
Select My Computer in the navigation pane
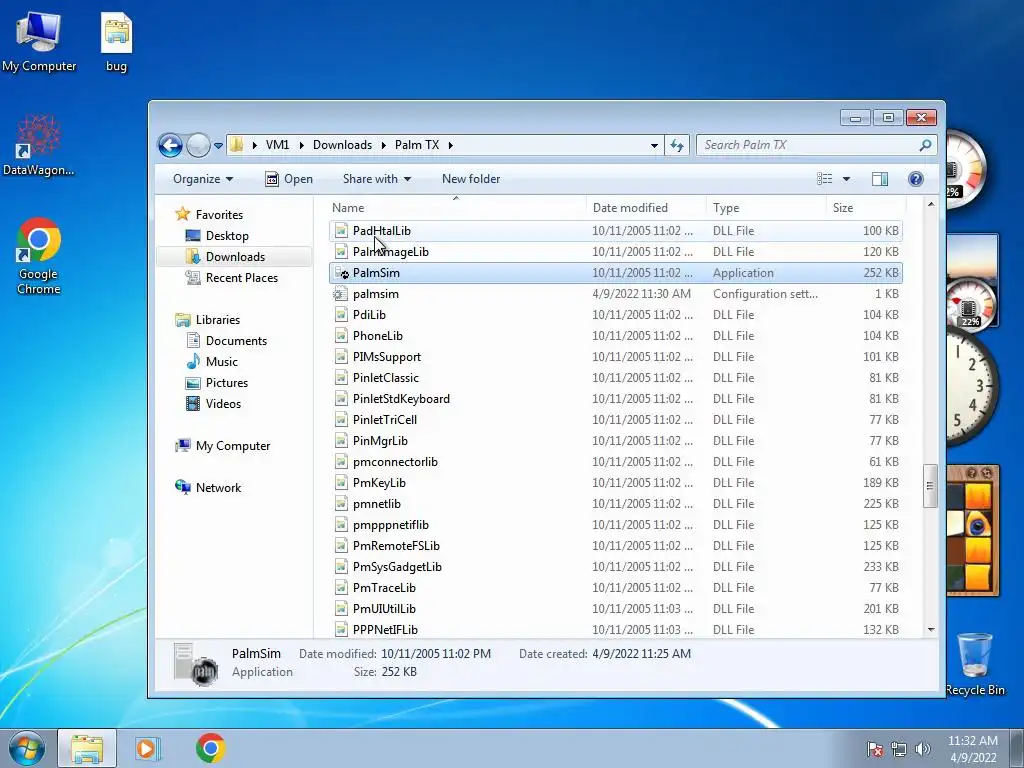coord(233,445)
